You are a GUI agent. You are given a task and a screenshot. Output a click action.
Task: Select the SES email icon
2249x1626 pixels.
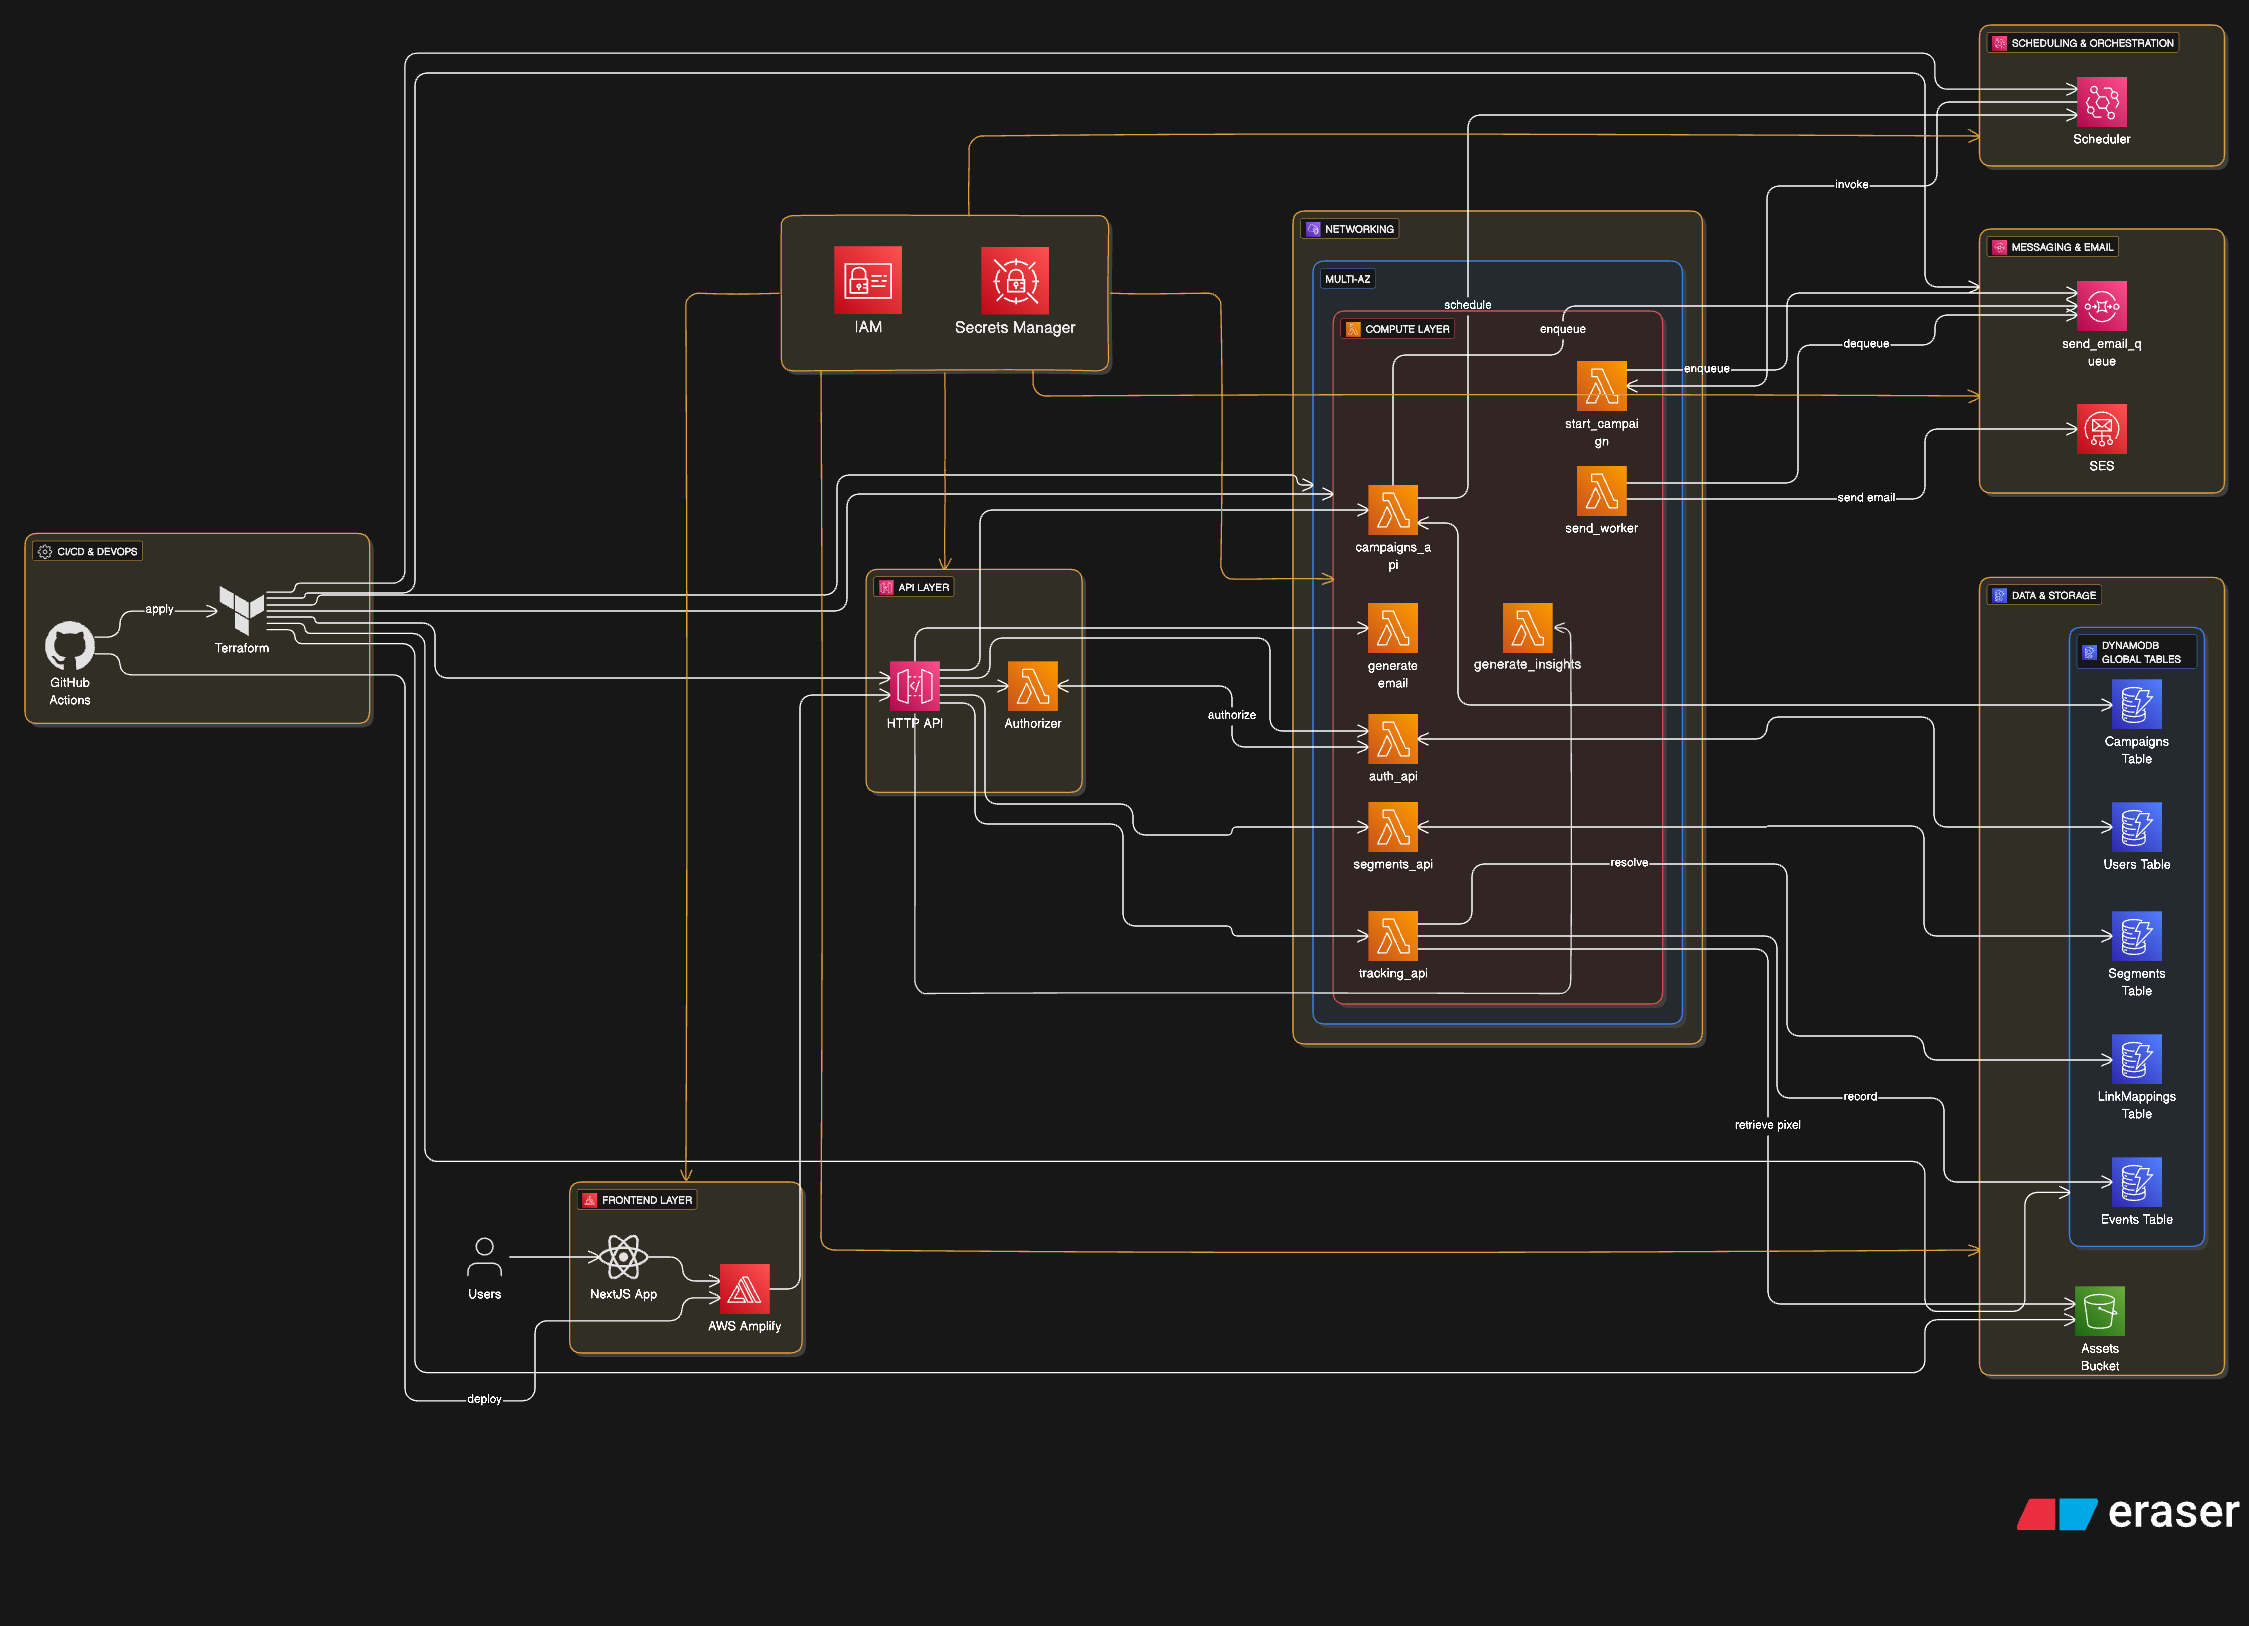pyautogui.click(x=2101, y=429)
